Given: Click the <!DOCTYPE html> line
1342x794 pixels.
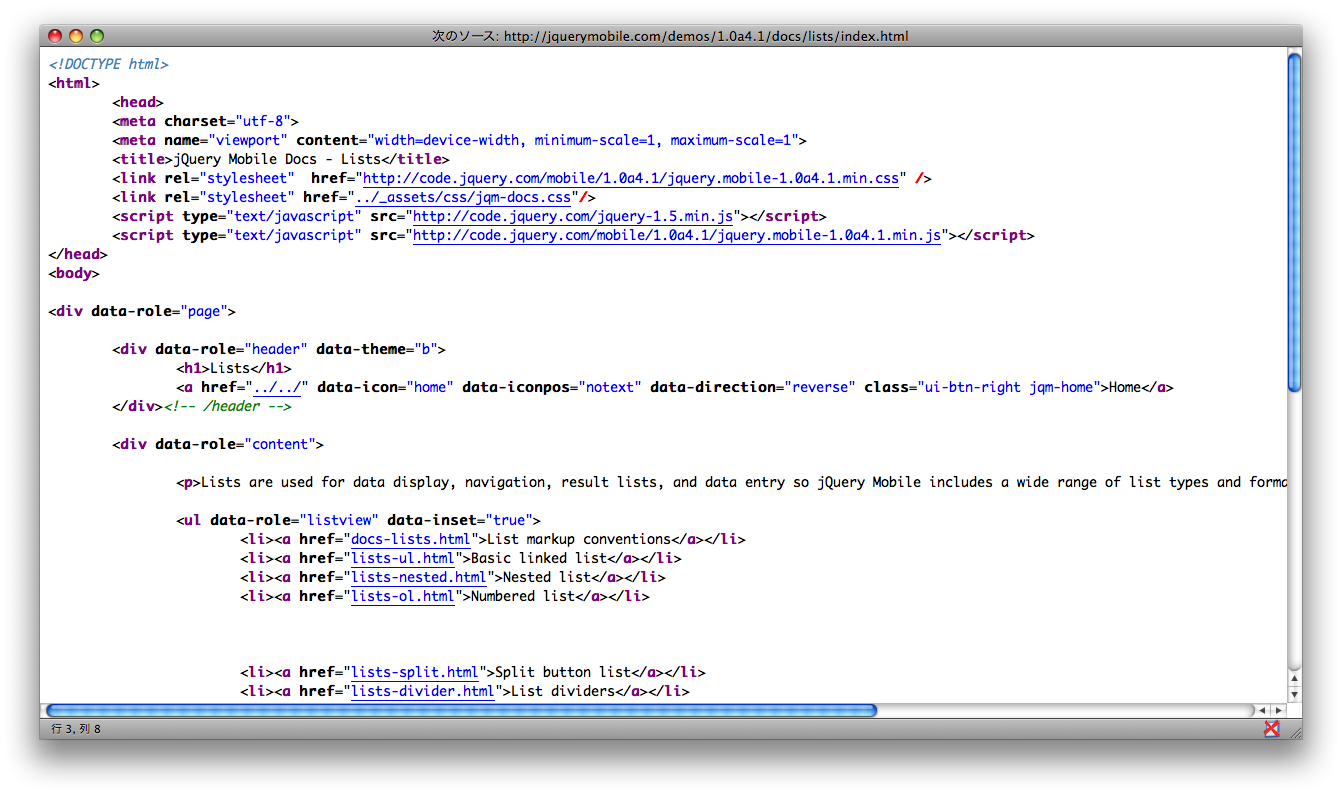Looking at the screenshot, I should click(108, 65).
